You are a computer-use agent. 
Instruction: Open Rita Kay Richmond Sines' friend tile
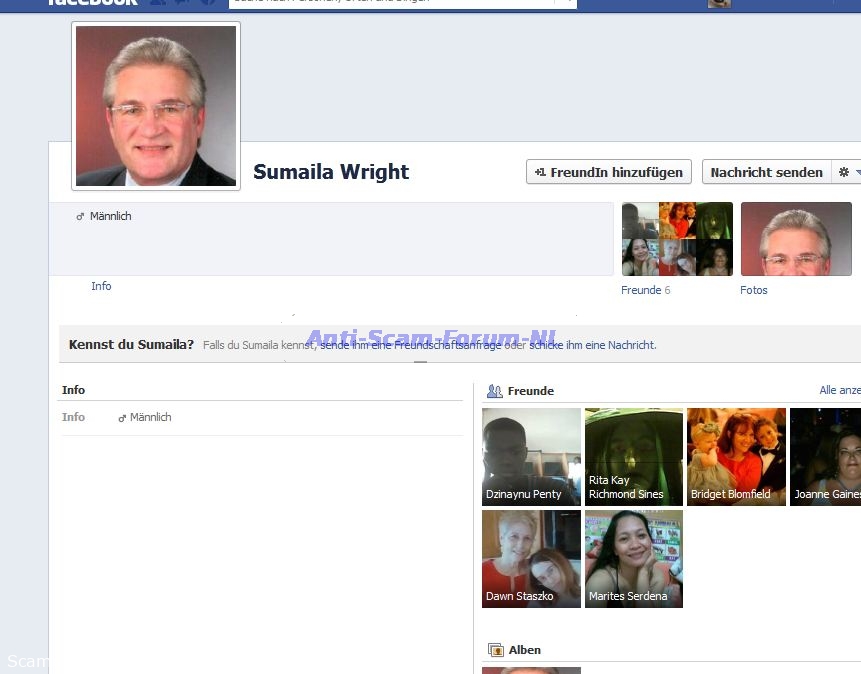pos(634,456)
